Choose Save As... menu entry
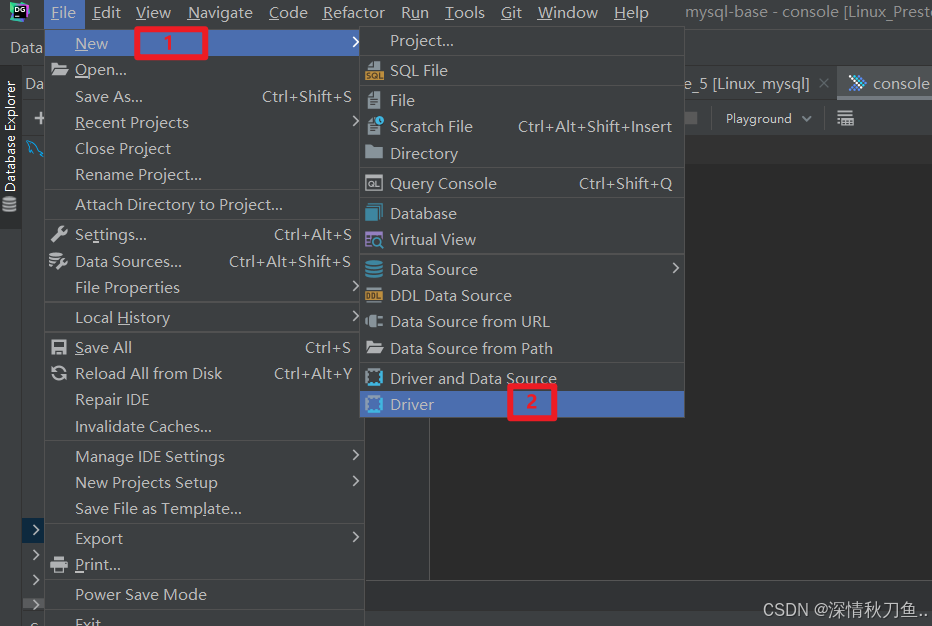The height and width of the screenshot is (626, 932). coord(203,96)
